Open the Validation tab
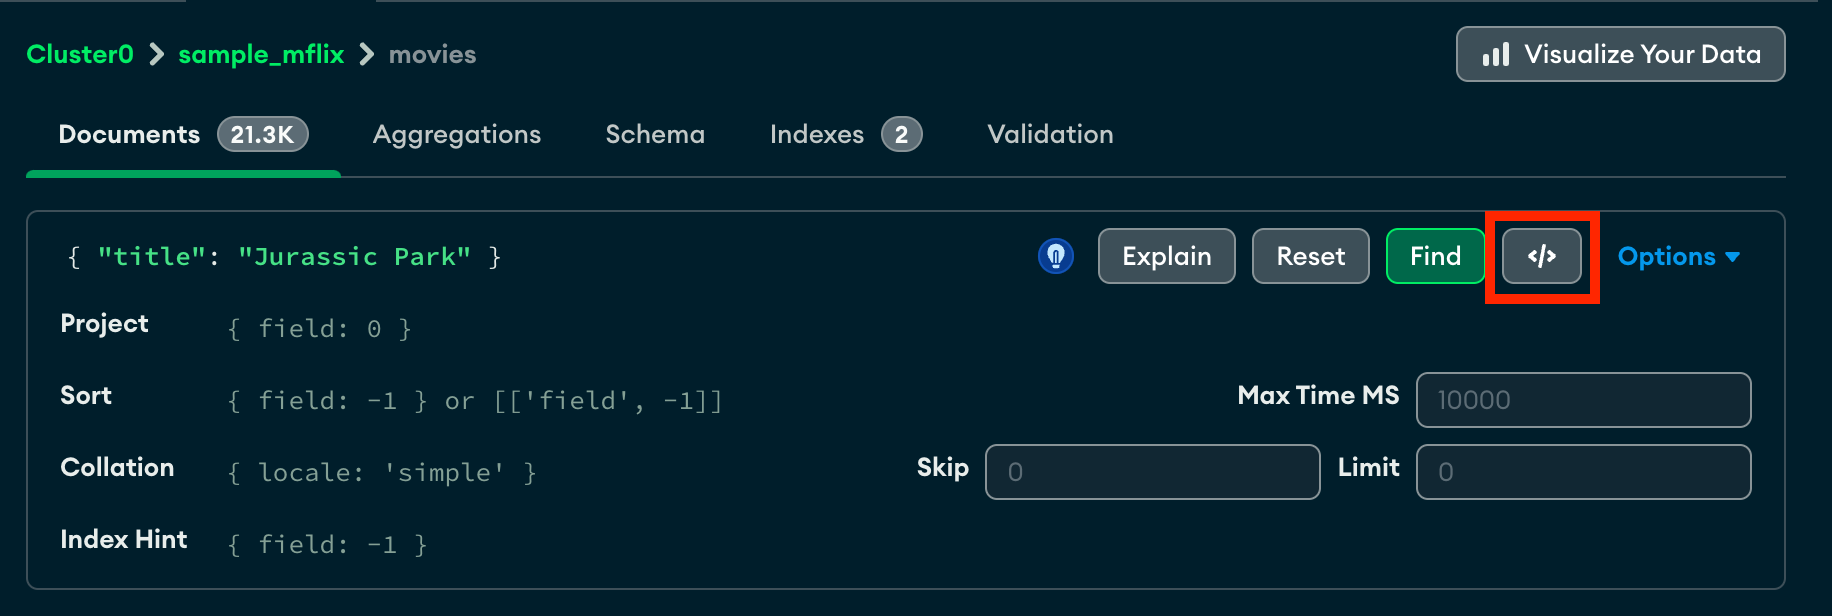This screenshot has height=616, width=1832. tap(1049, 133)
